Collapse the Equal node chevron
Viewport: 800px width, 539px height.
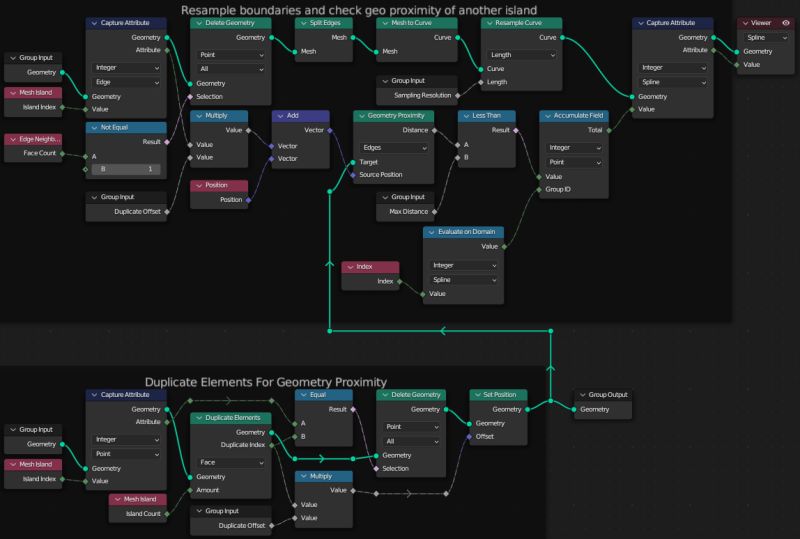[304, 395]
